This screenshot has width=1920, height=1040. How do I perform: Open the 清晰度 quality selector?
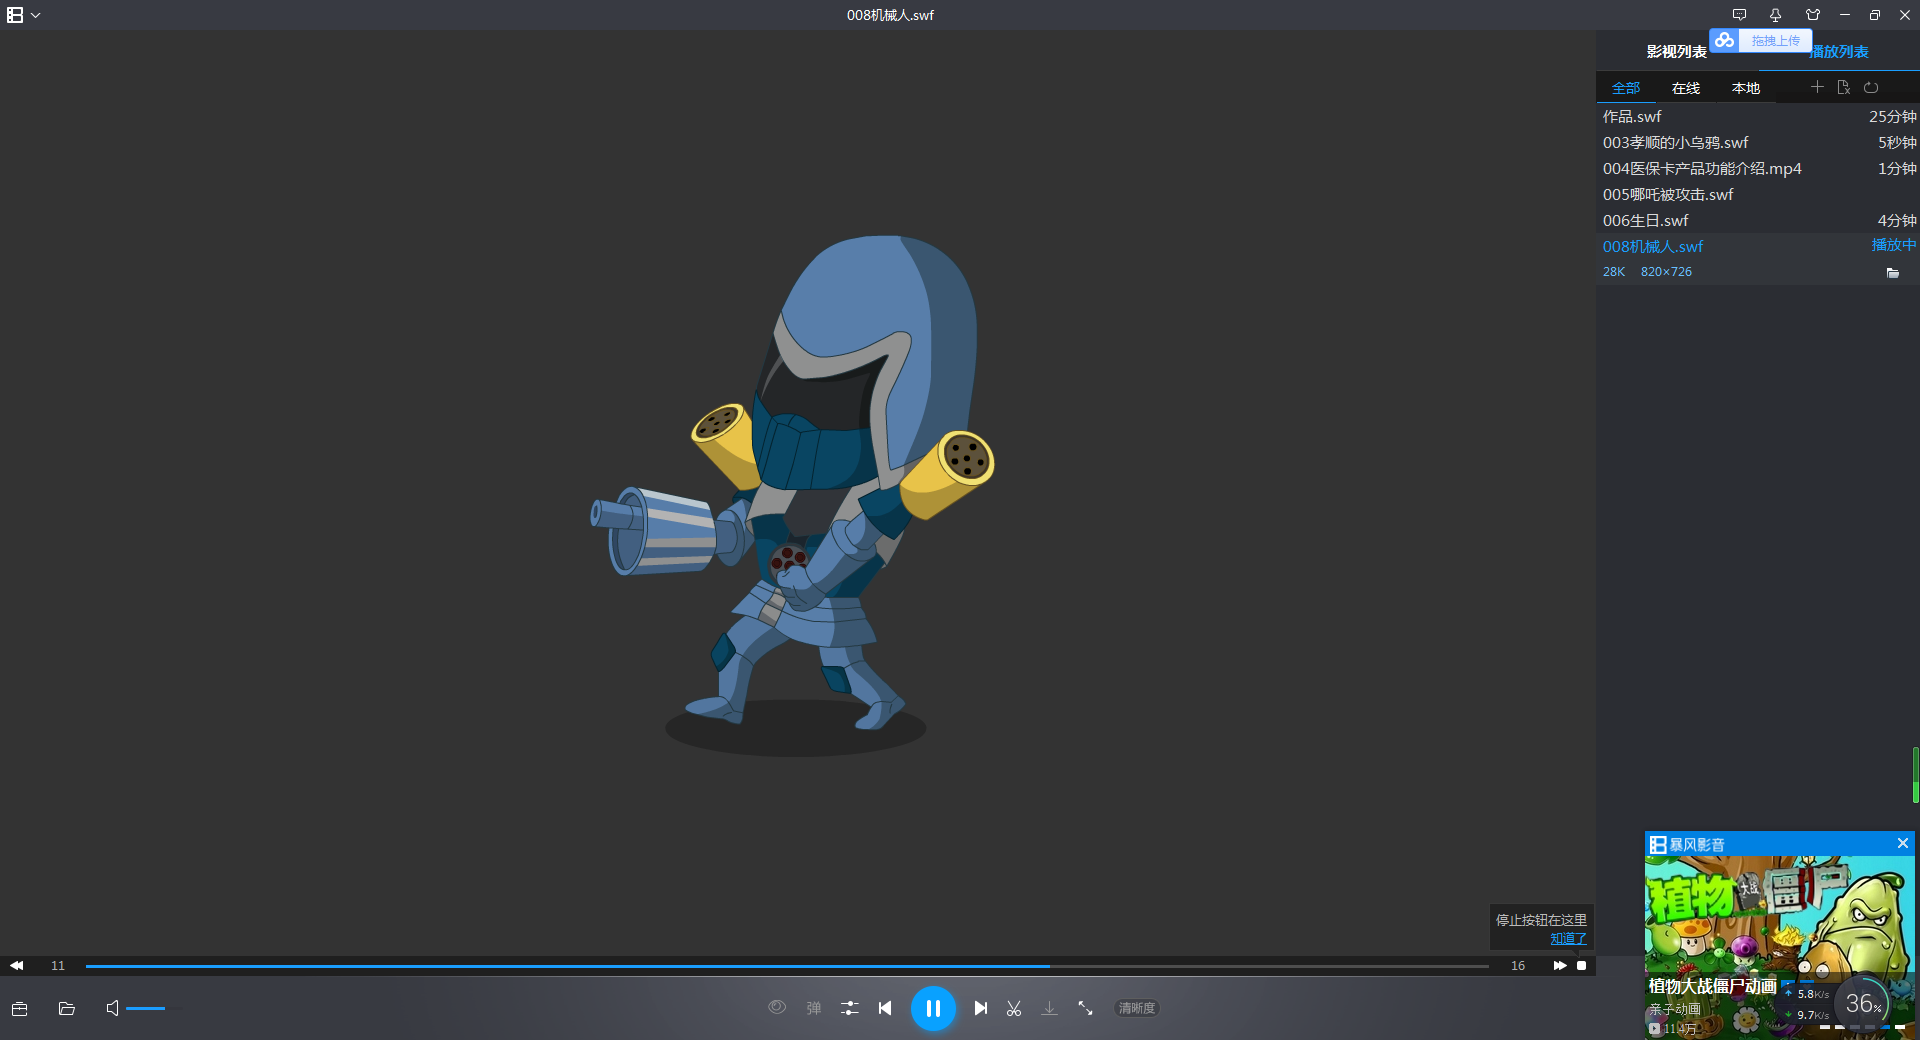pos(1137,1008)
